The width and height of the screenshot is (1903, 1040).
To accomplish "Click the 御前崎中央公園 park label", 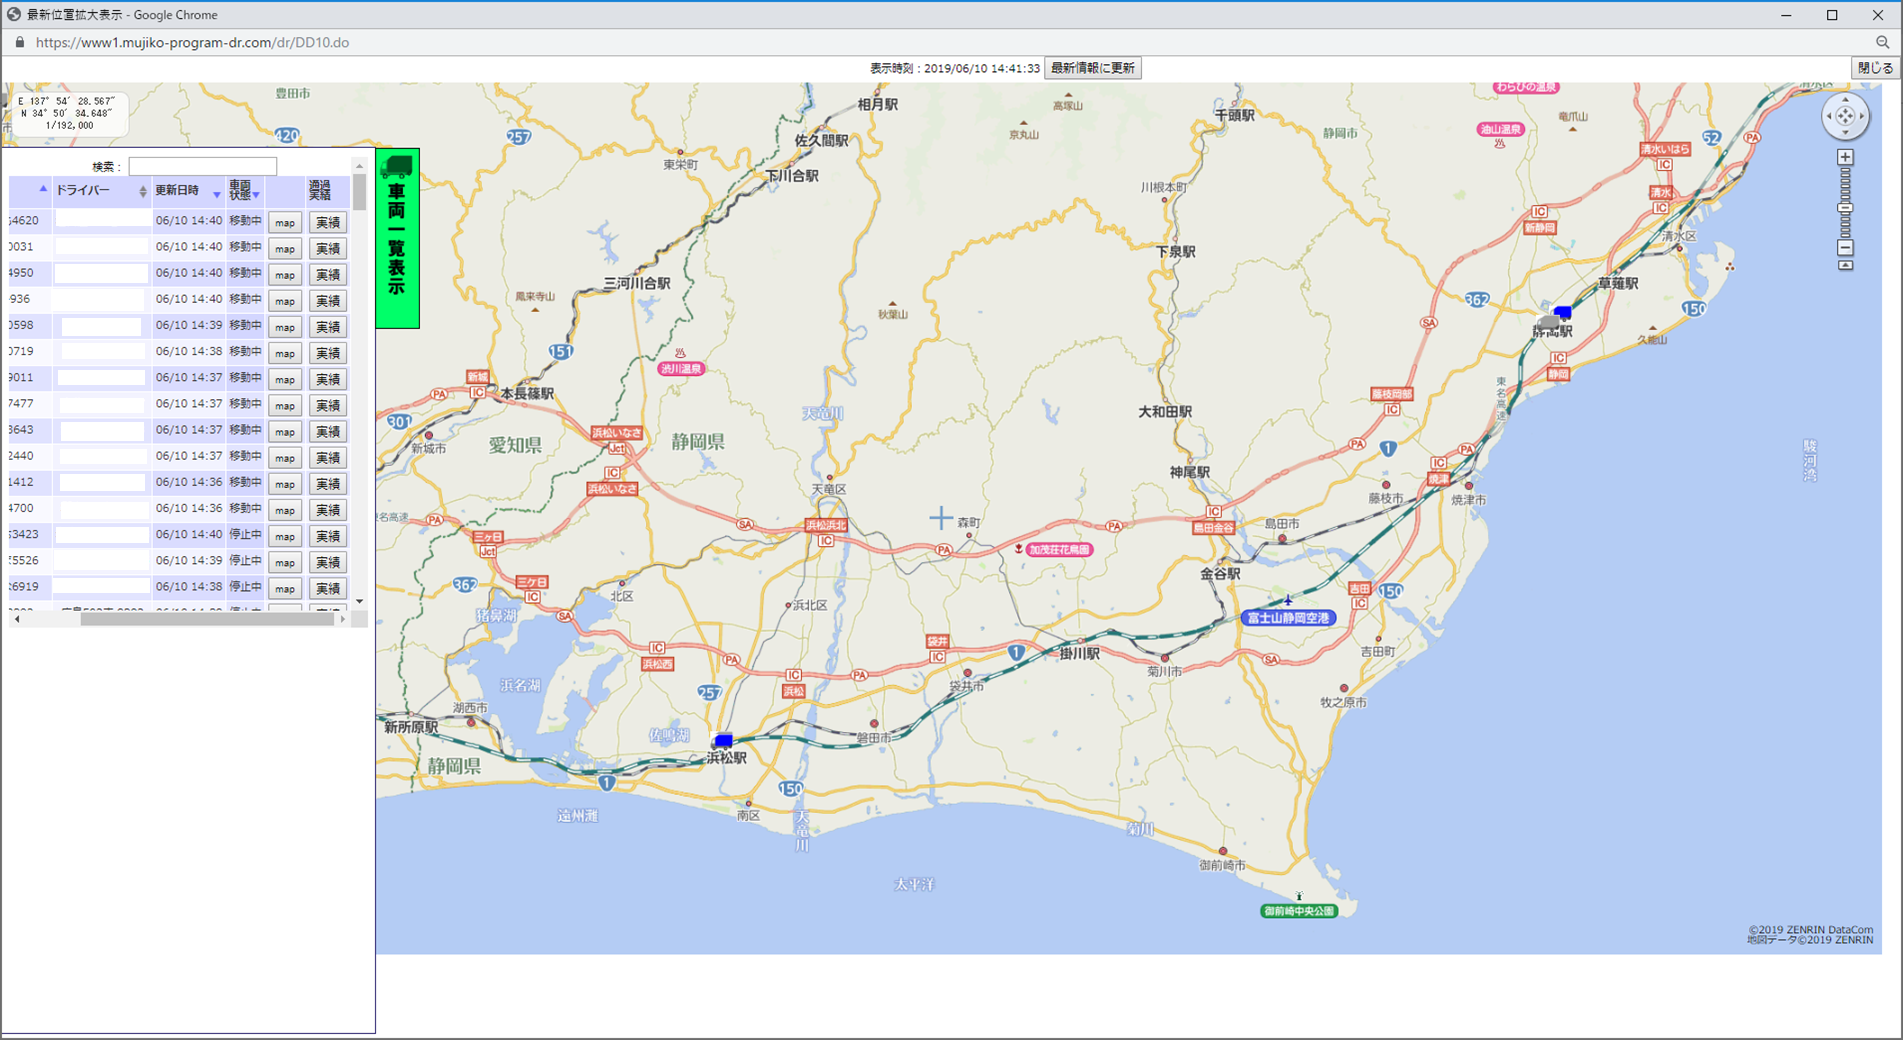I will click(1299, 911).
